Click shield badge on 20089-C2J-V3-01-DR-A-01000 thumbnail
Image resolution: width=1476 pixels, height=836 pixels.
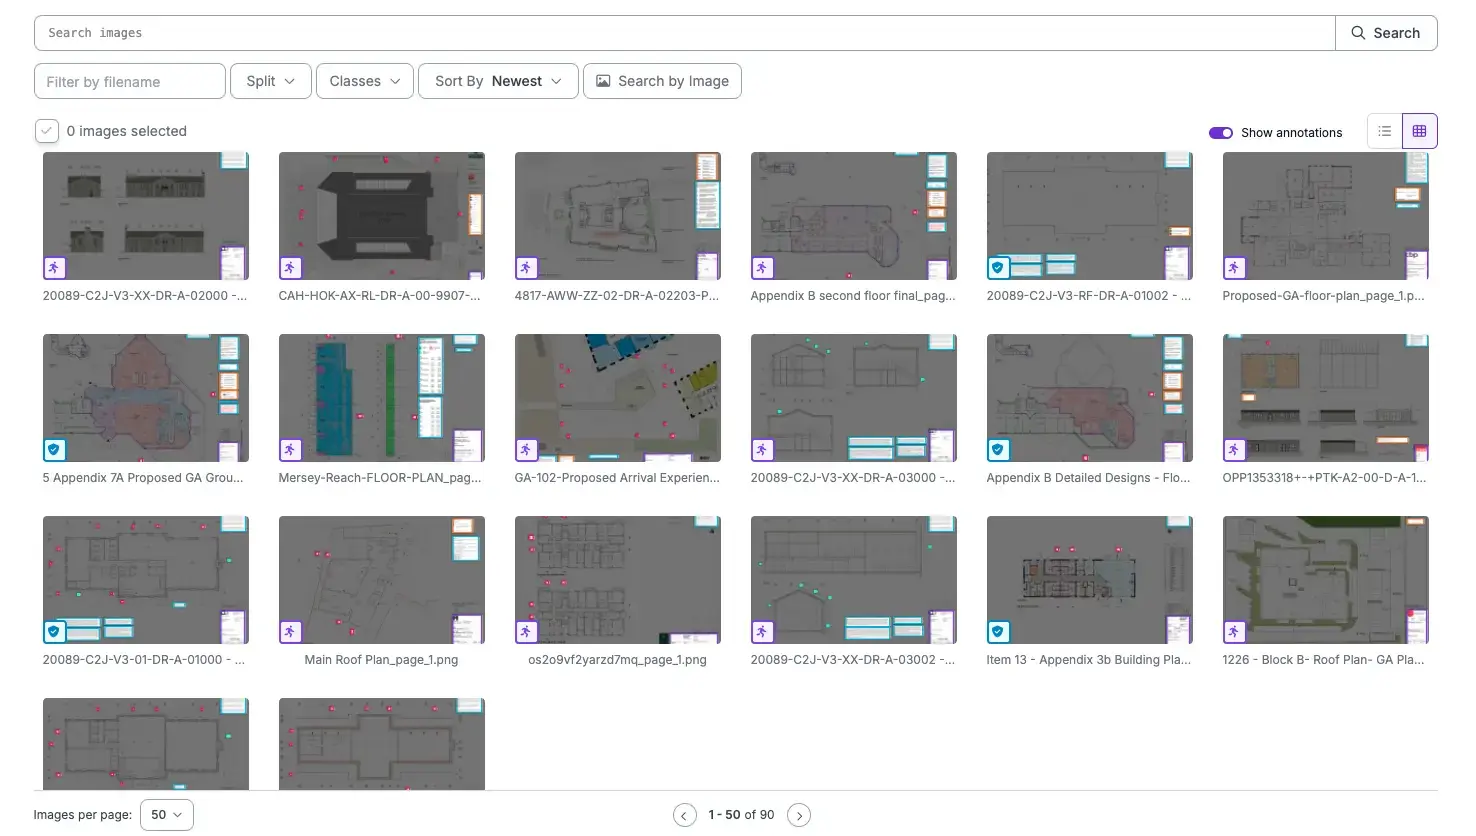(x=55, y=632)
